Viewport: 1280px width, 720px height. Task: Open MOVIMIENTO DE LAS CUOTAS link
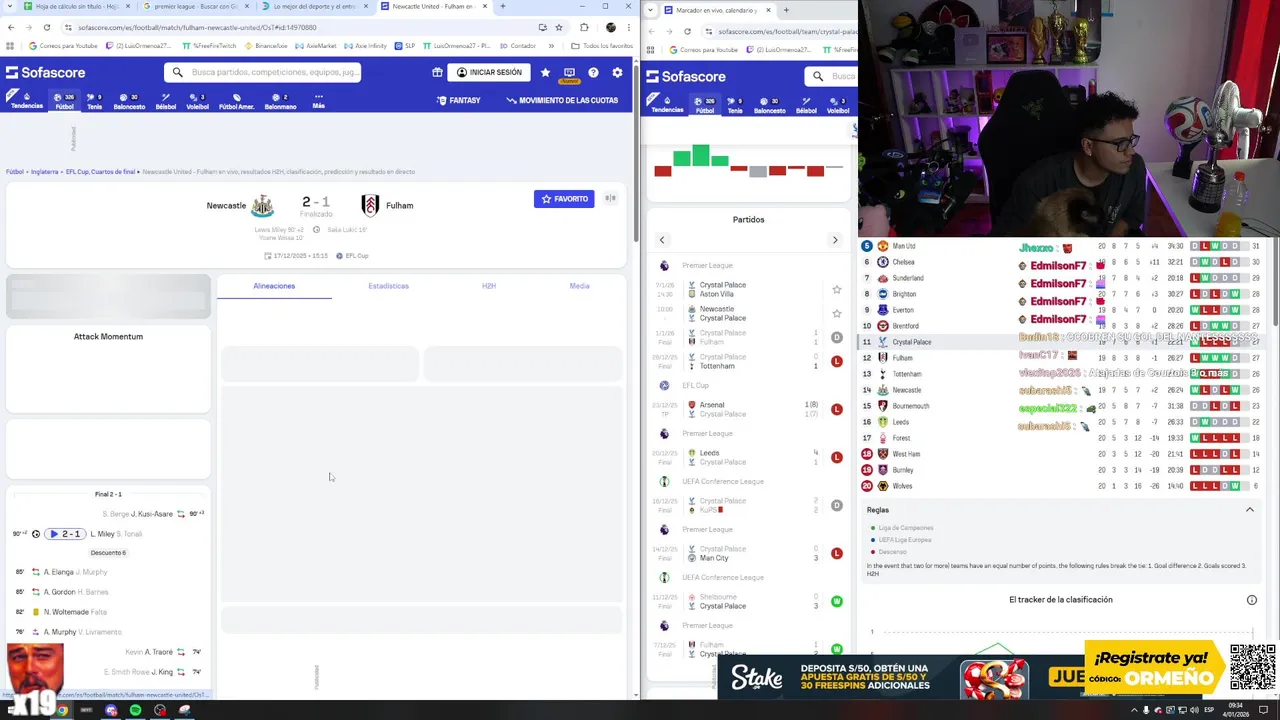[562, 100]
